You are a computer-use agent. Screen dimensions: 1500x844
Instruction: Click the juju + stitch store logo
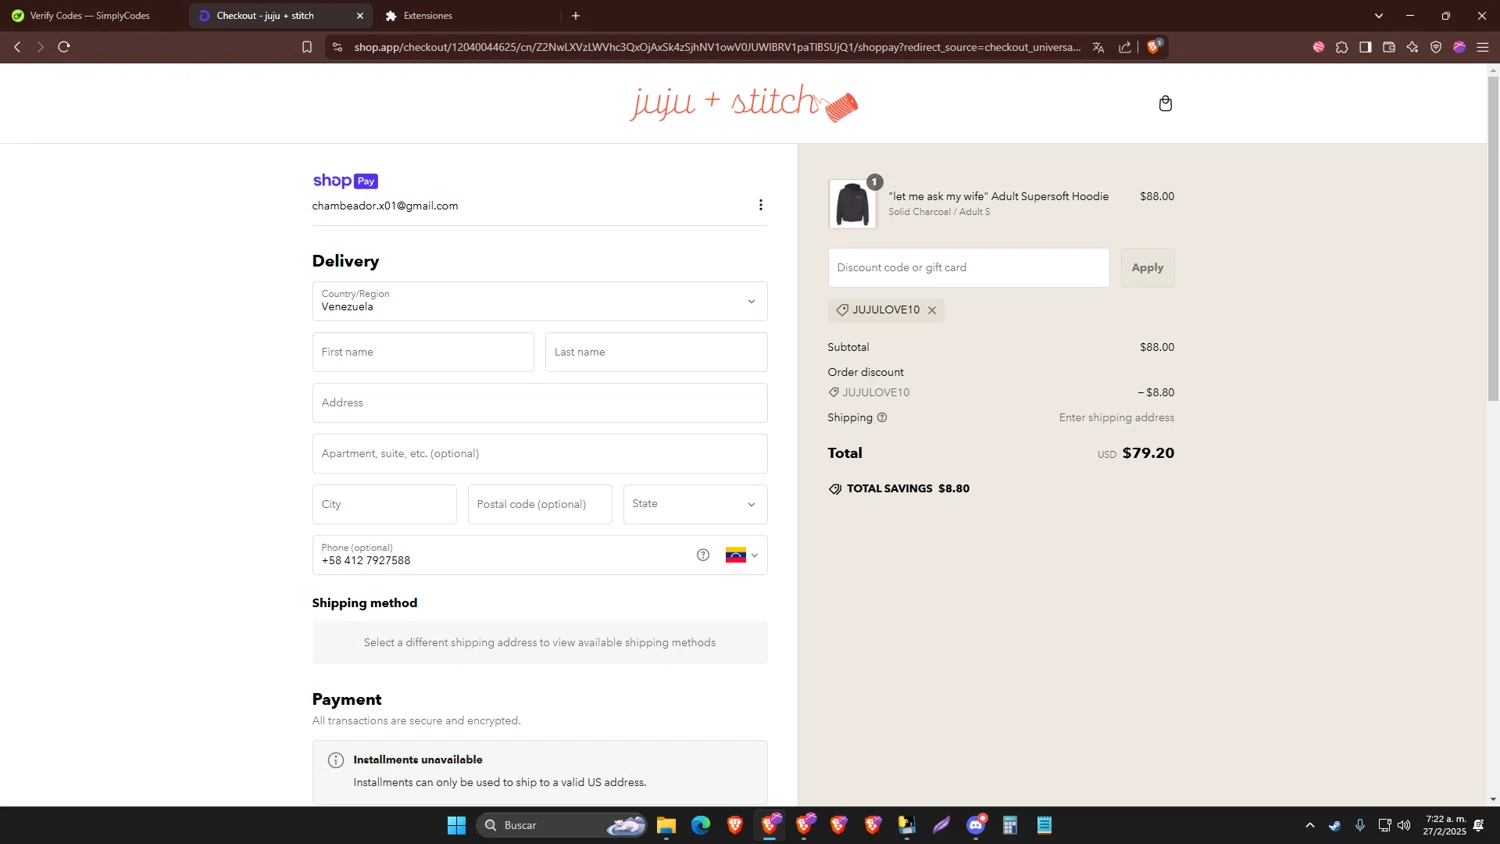tap(743, 103)
